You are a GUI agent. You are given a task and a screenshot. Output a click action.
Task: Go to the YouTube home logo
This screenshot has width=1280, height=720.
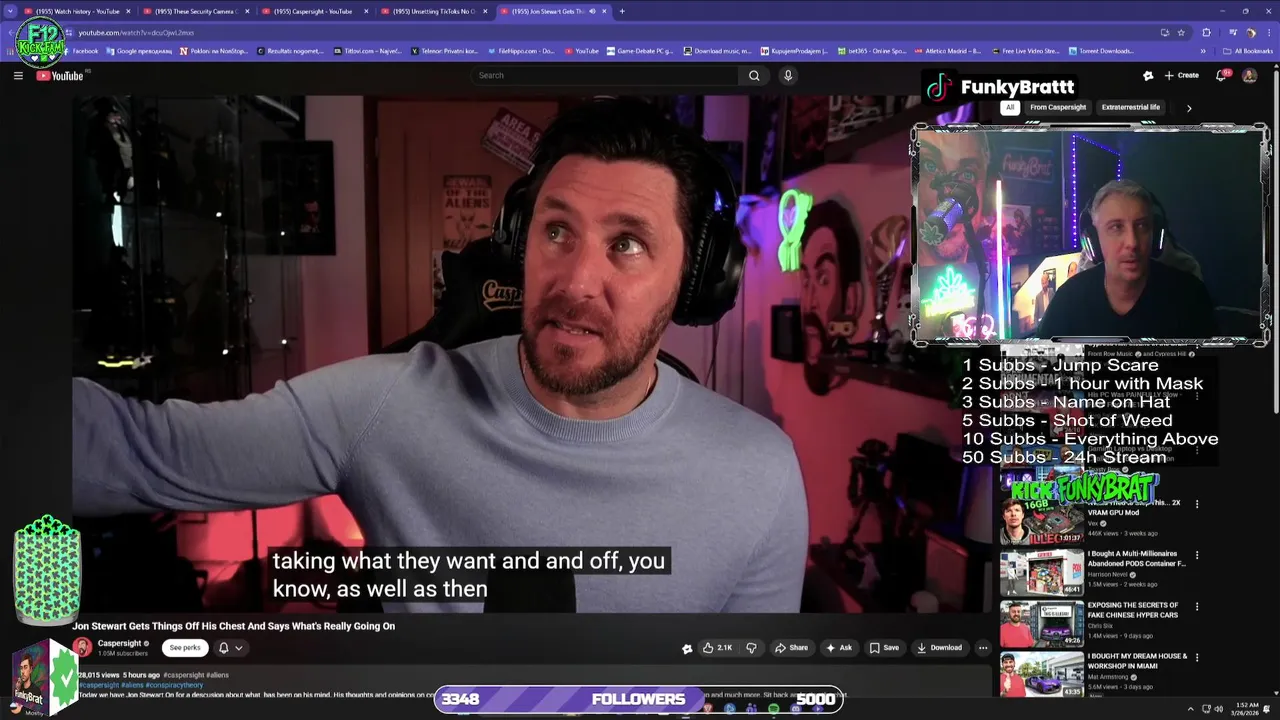(x=60, y=76)
